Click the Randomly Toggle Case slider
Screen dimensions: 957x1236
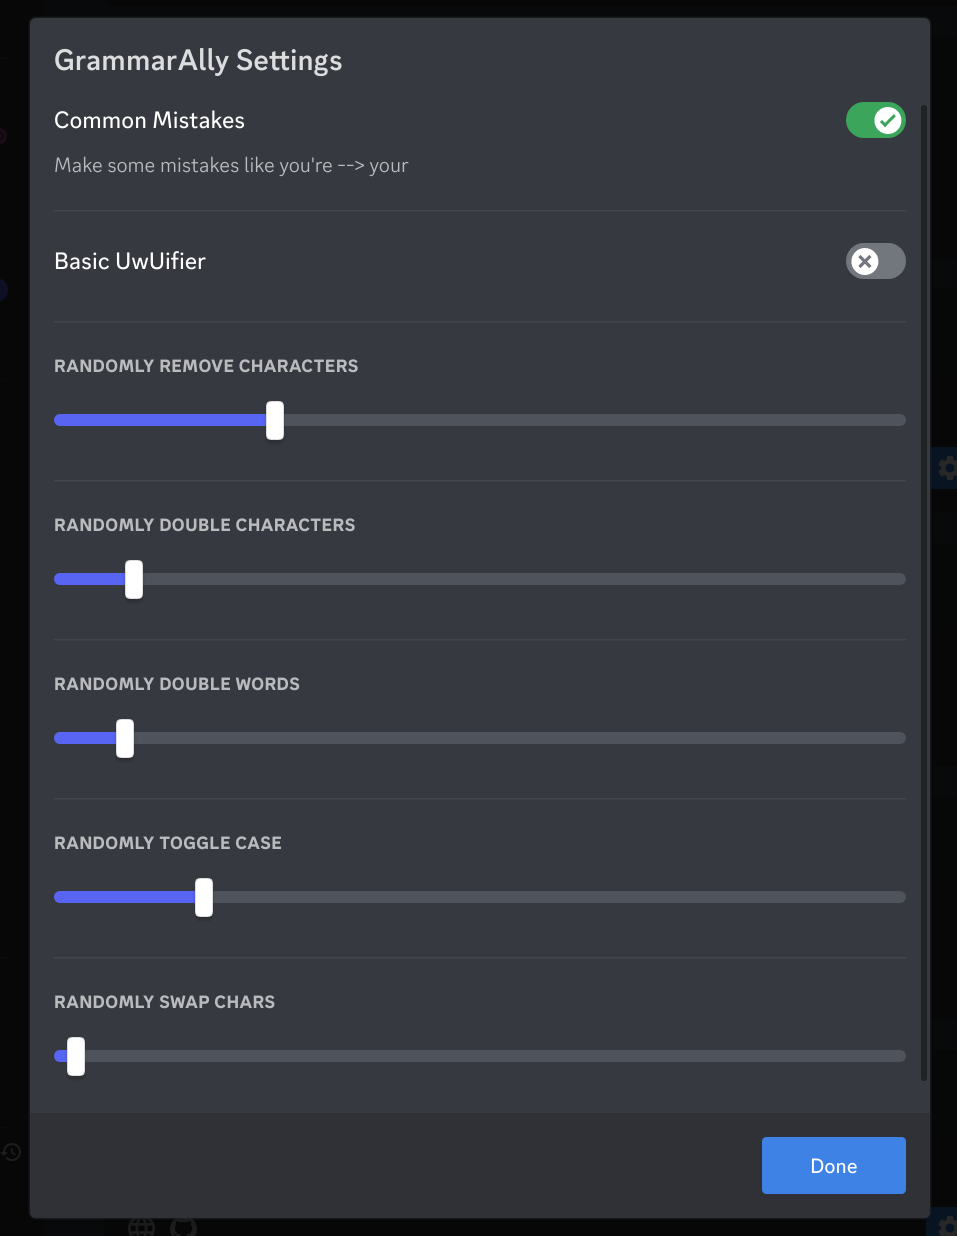tap(204, 897)
